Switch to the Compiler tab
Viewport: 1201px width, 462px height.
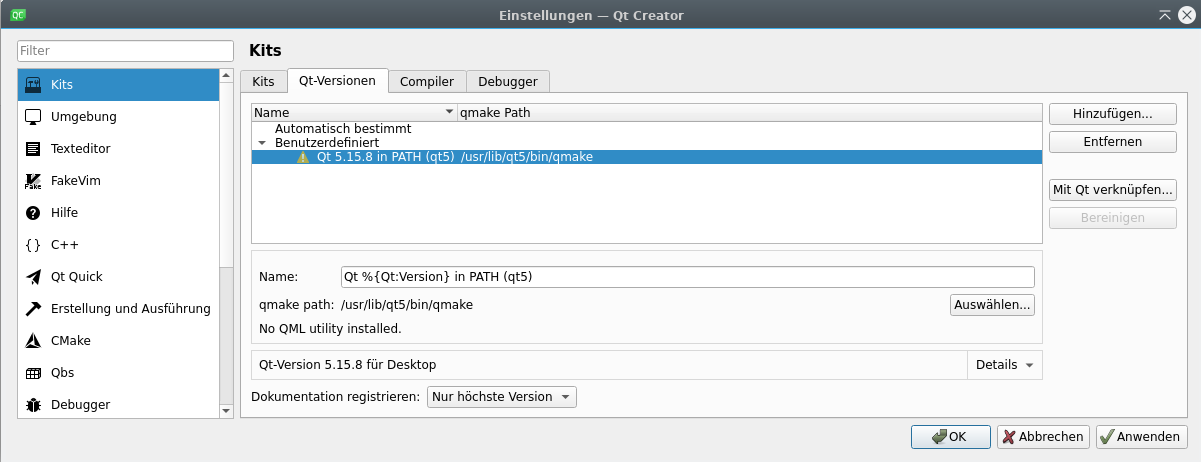tap(427, 82)
